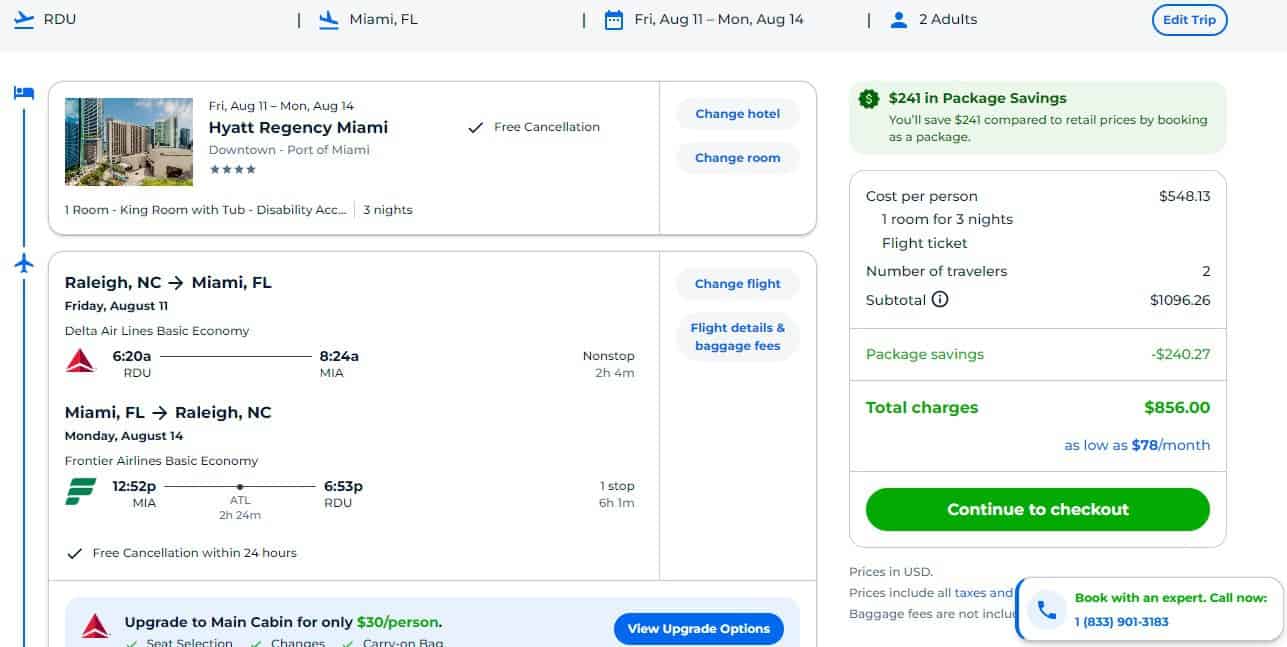
Task: Click the Friday, August 11 flight date
Action: point(116,306)
